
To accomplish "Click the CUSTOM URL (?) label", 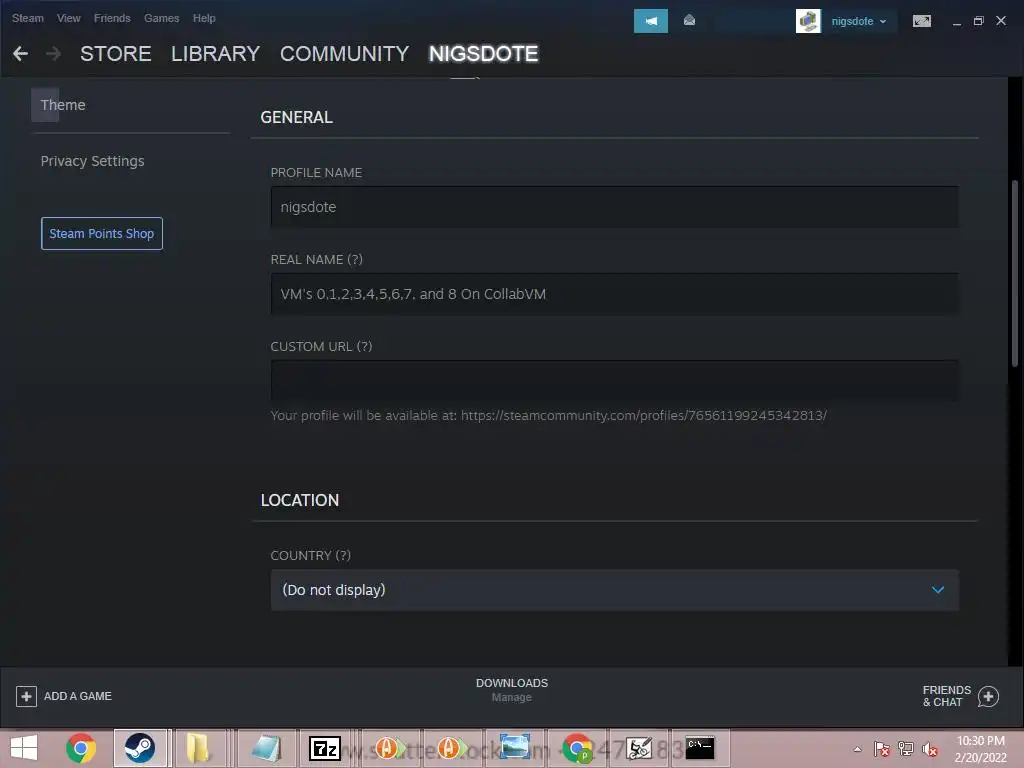I will (x=321, y=346).
